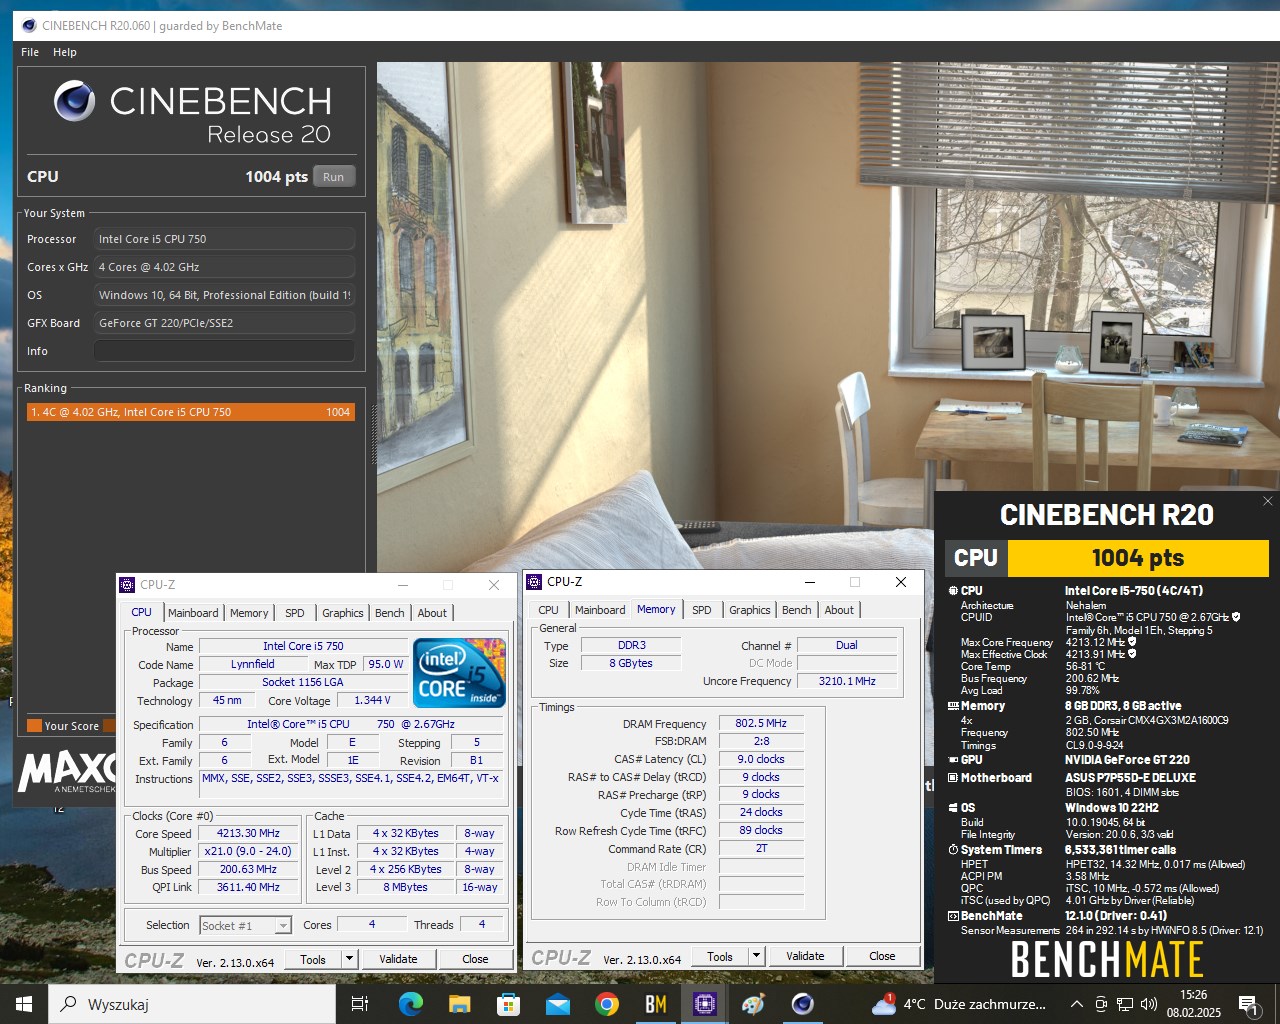The image size is (1280, 1024).
Task: Run the Cinebench CPU benchmark
Action: [x=334, y=177]
